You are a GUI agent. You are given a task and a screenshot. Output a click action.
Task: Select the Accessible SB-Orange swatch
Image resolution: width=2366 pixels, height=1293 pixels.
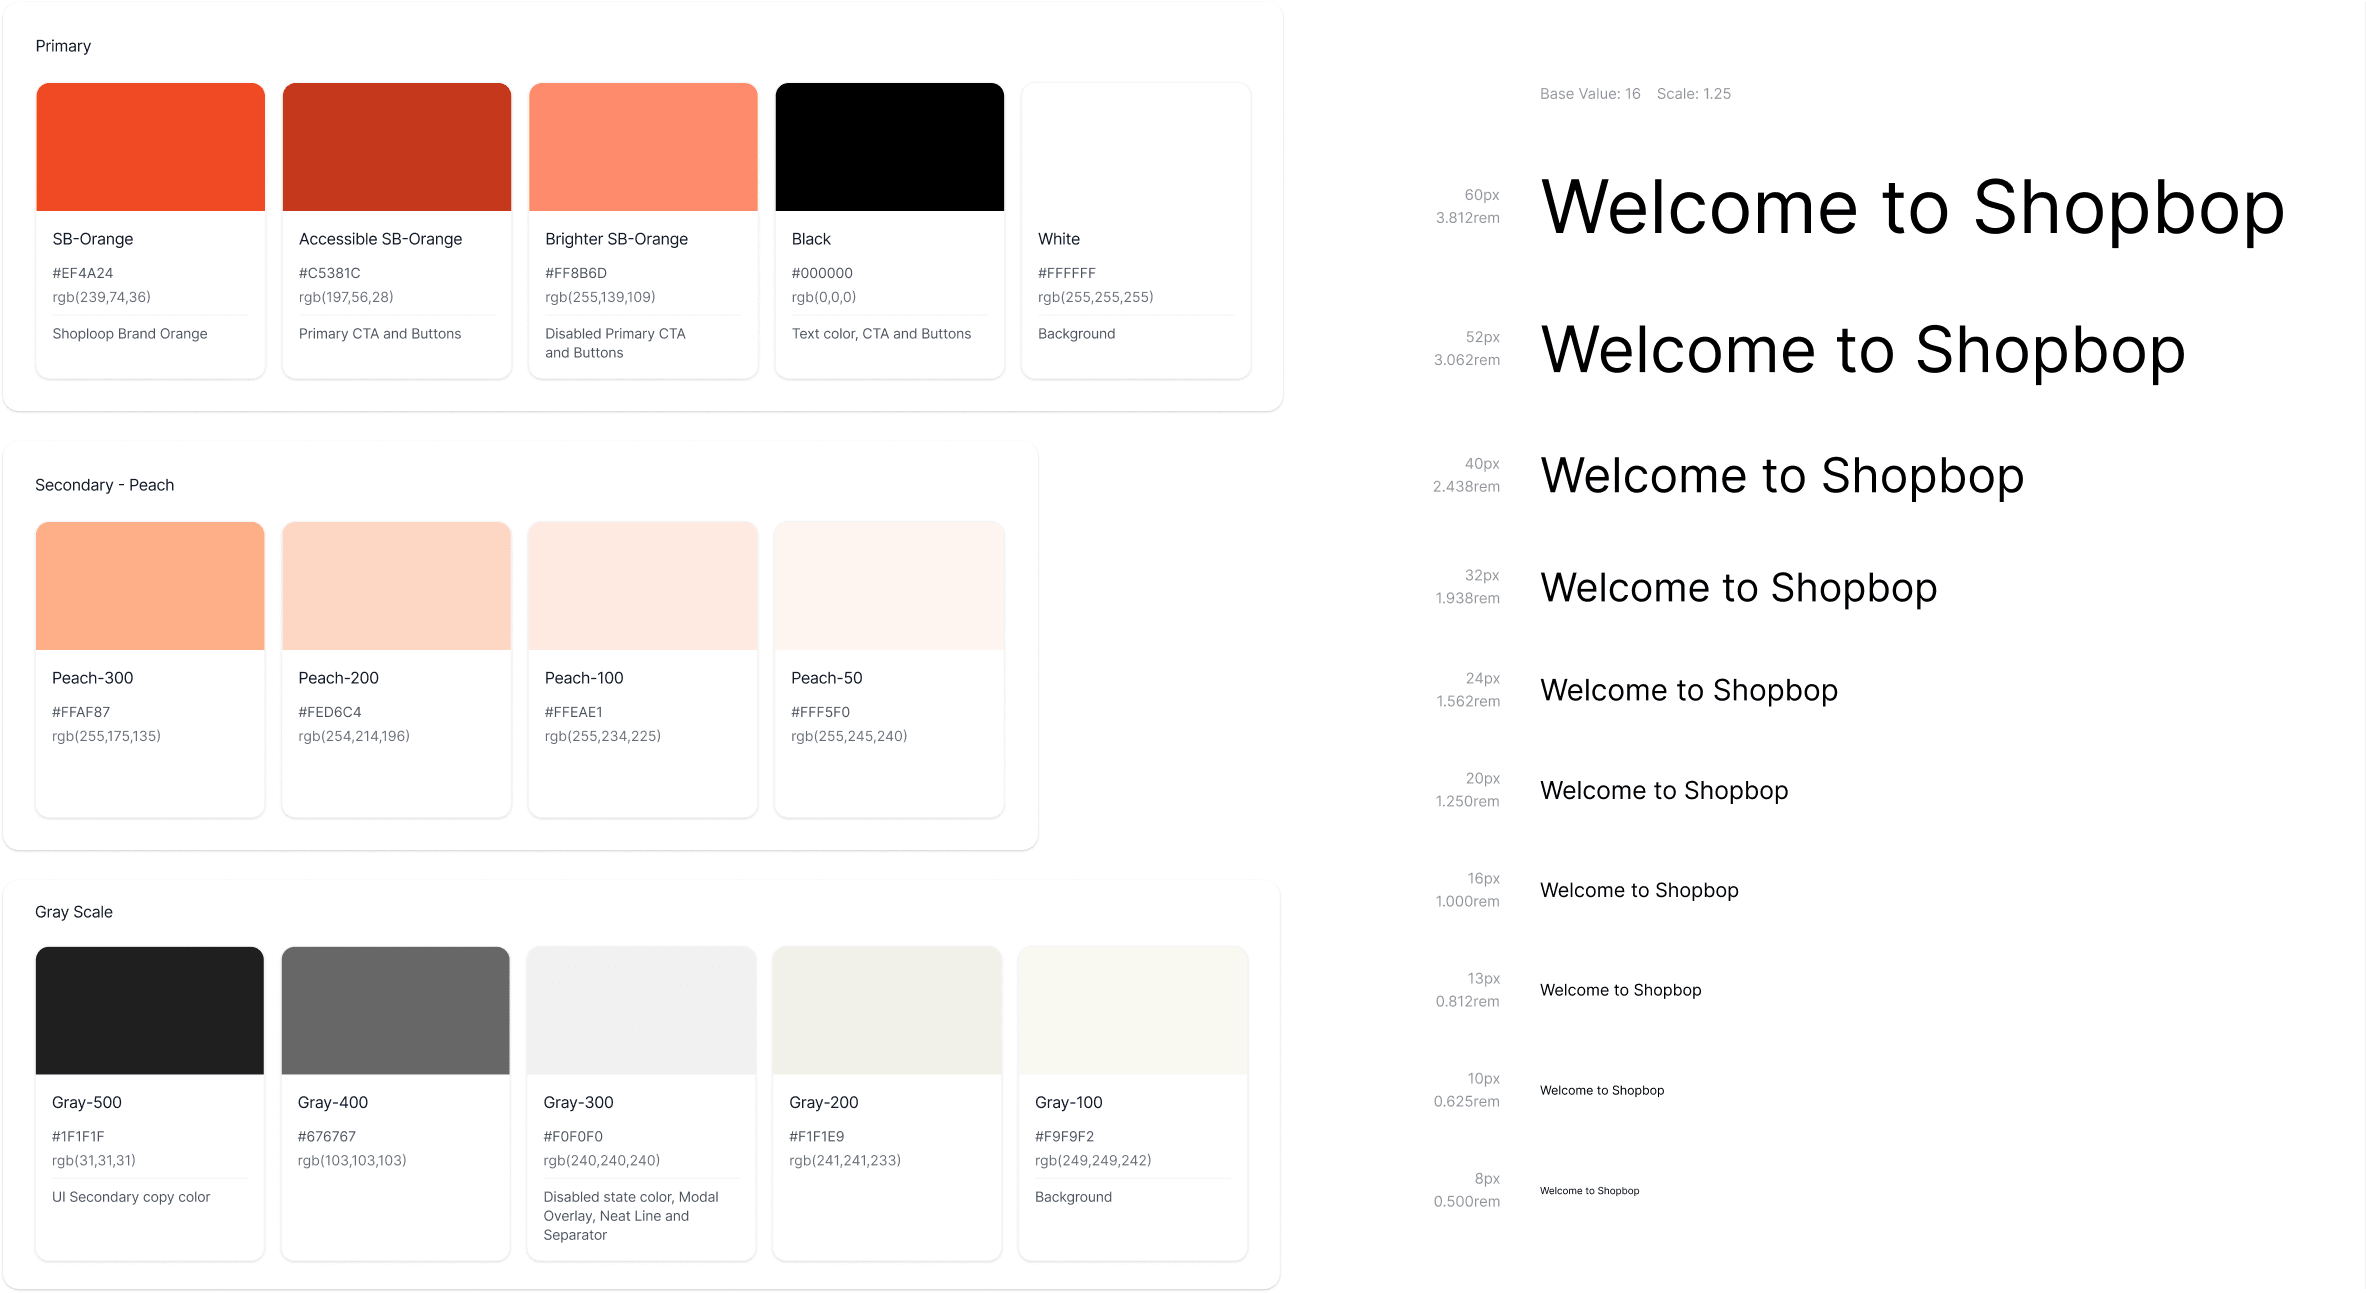click(x=396, y=147)
